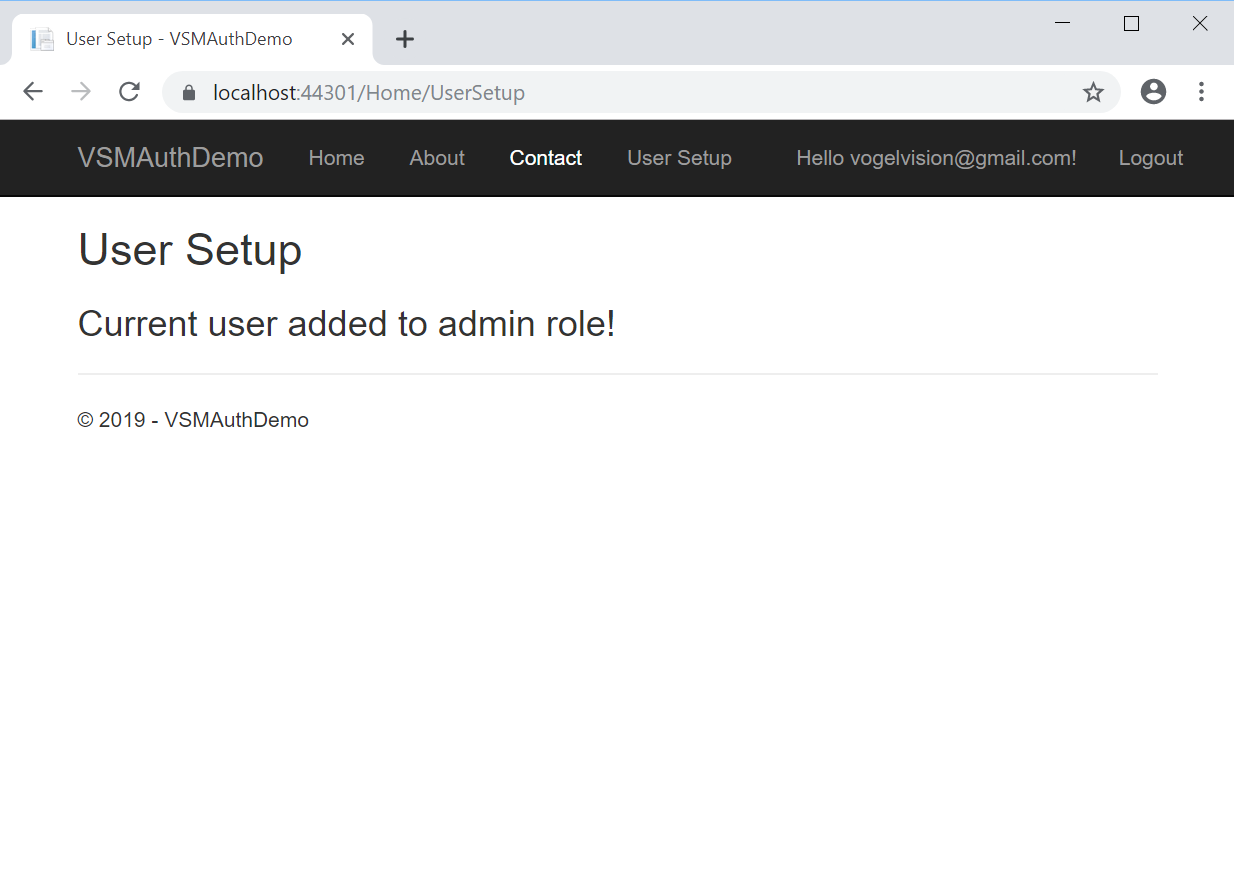Close the User Setup - VSMAuthDemo tab
This screenshot has height=890, width=1234.
click(x=347, y=39)
